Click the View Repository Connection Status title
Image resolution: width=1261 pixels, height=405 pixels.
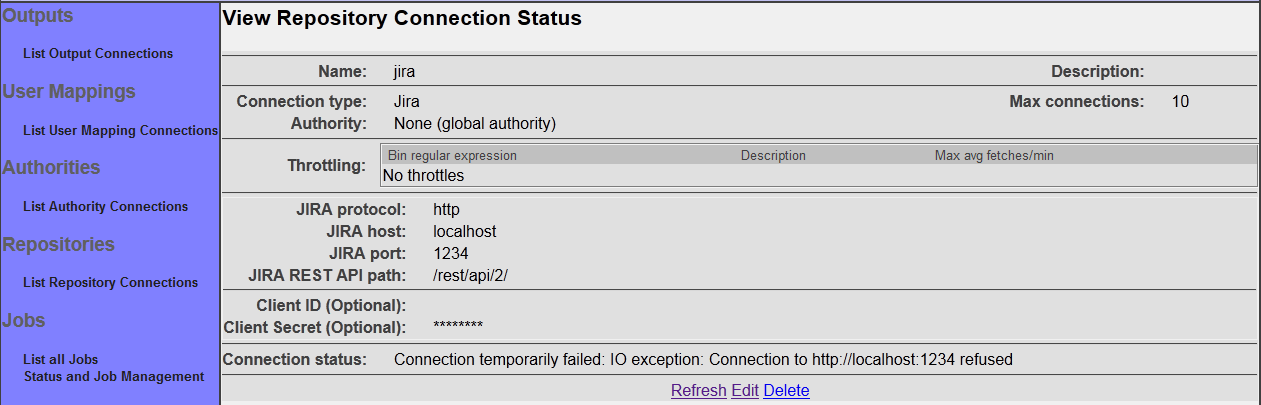click(401, 18)
